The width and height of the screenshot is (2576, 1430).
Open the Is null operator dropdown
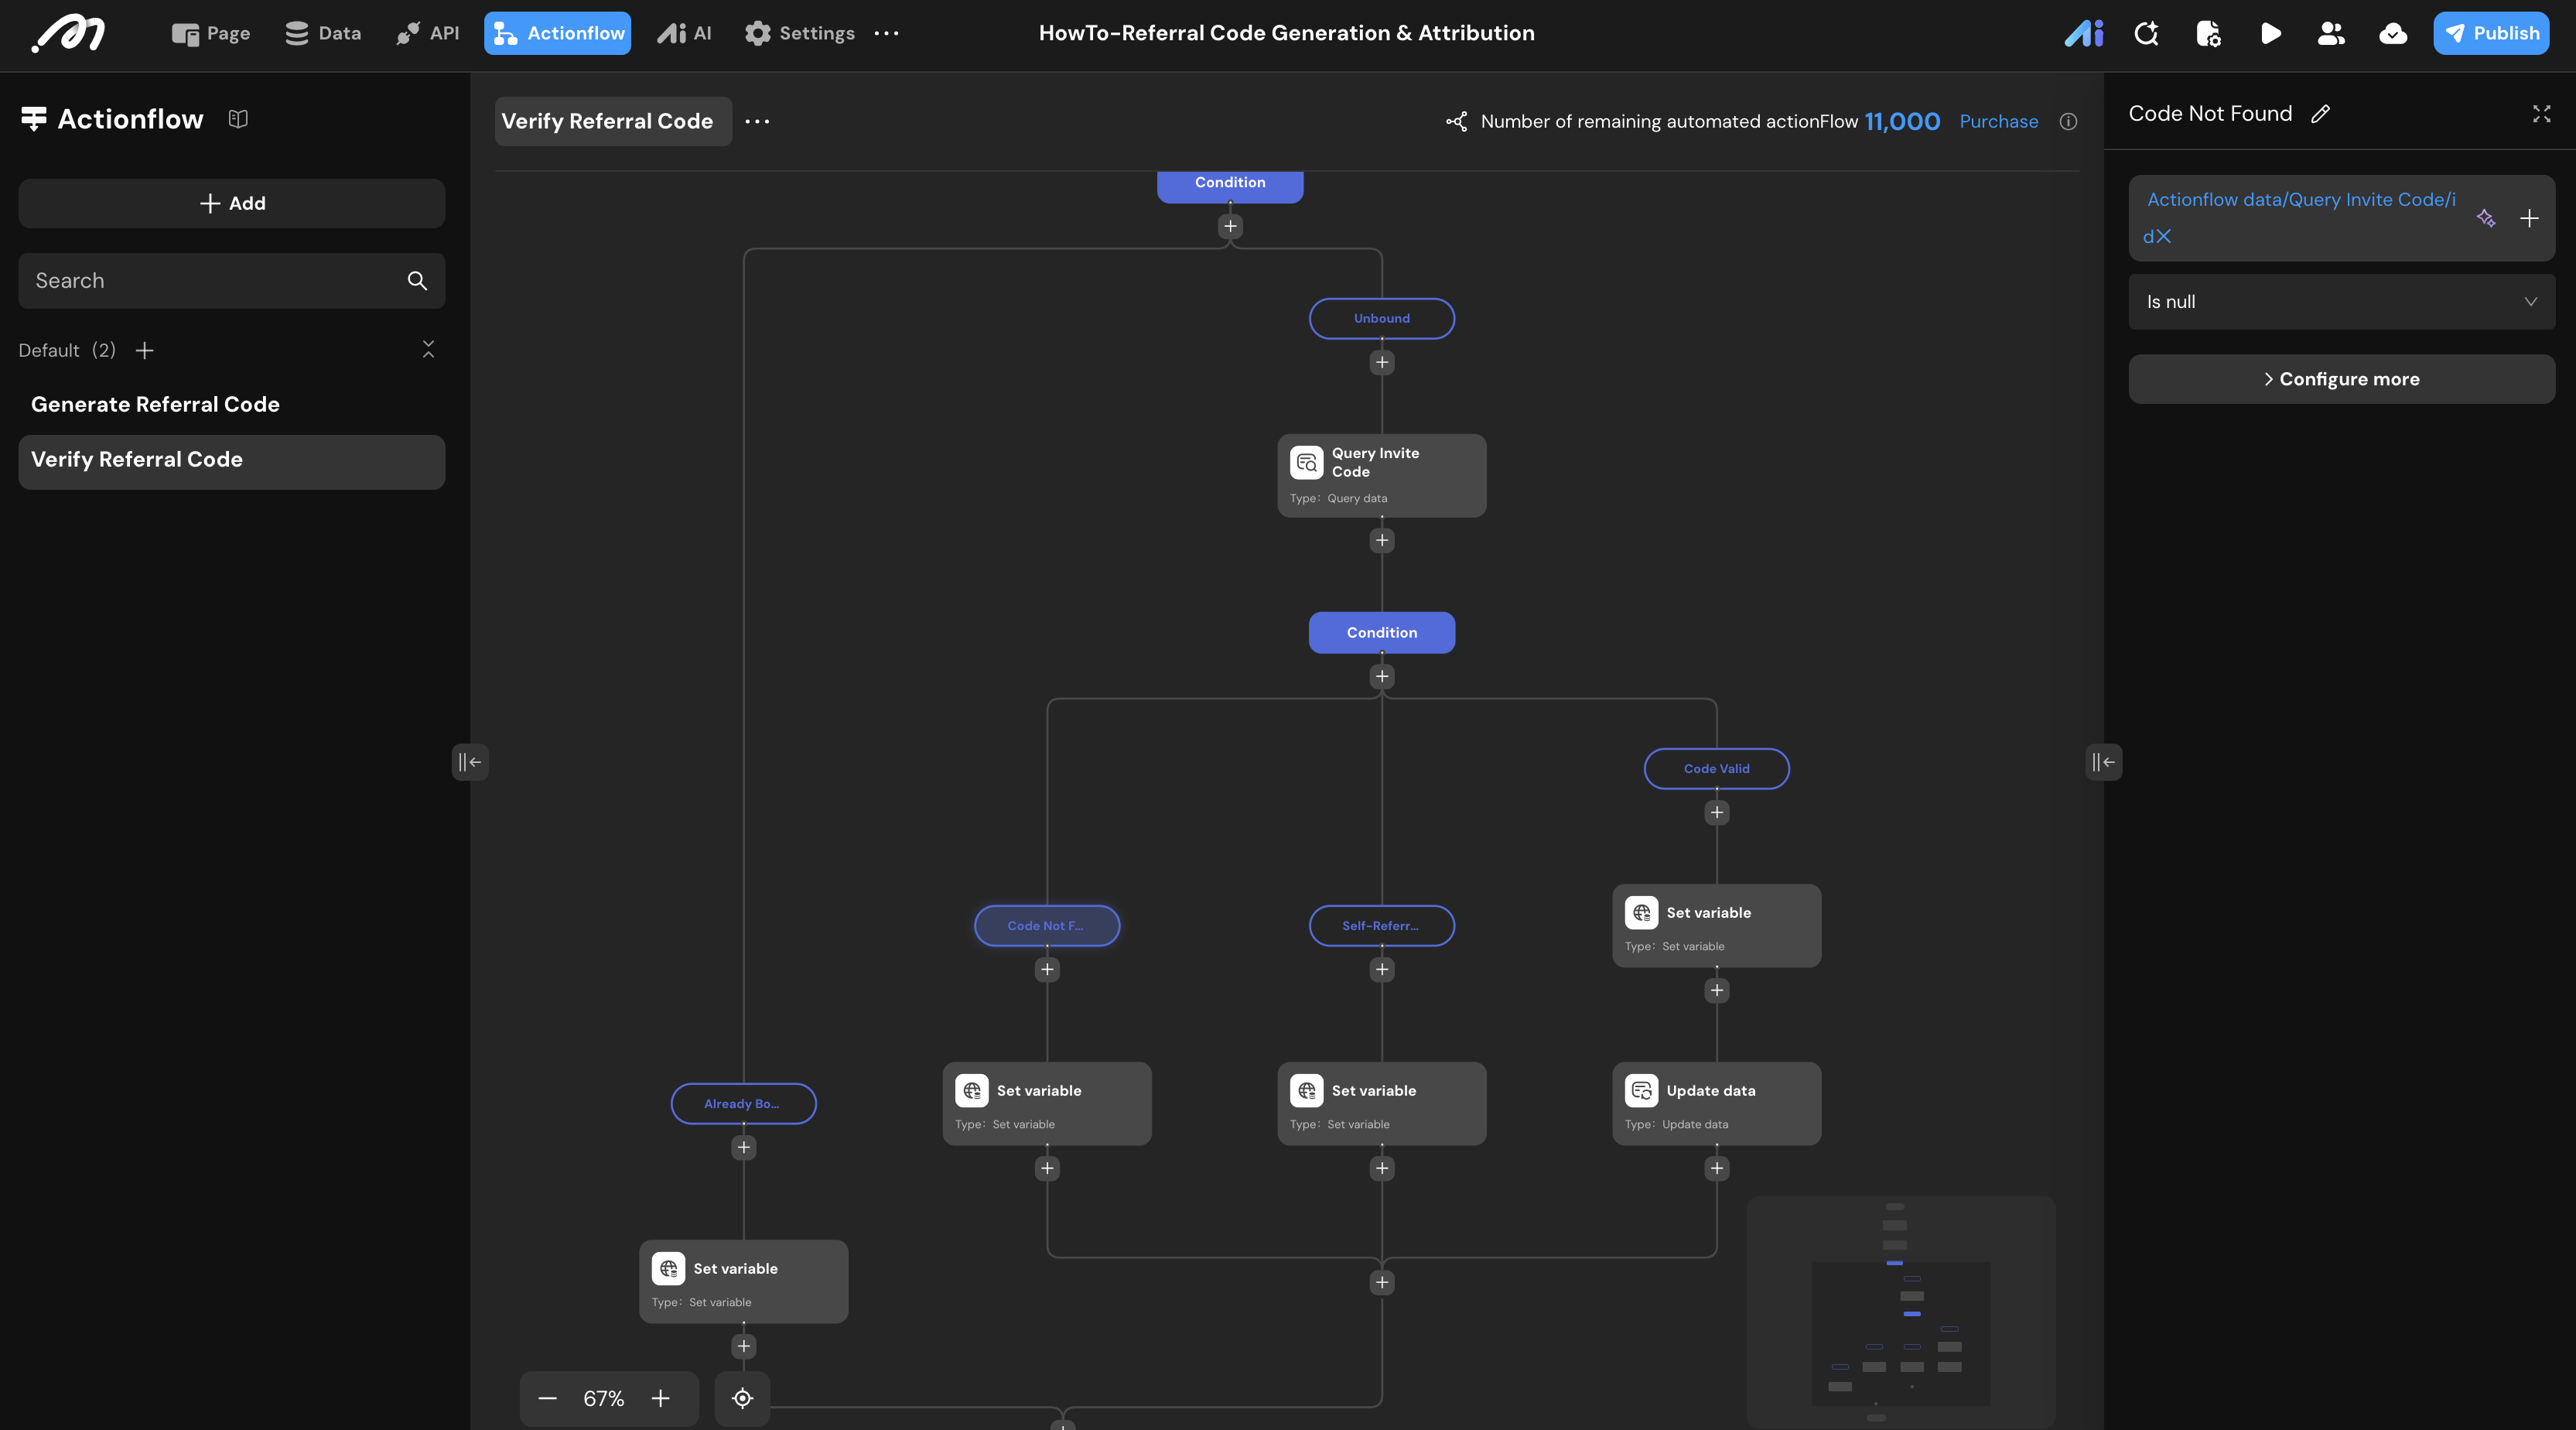coord(2341,302)
